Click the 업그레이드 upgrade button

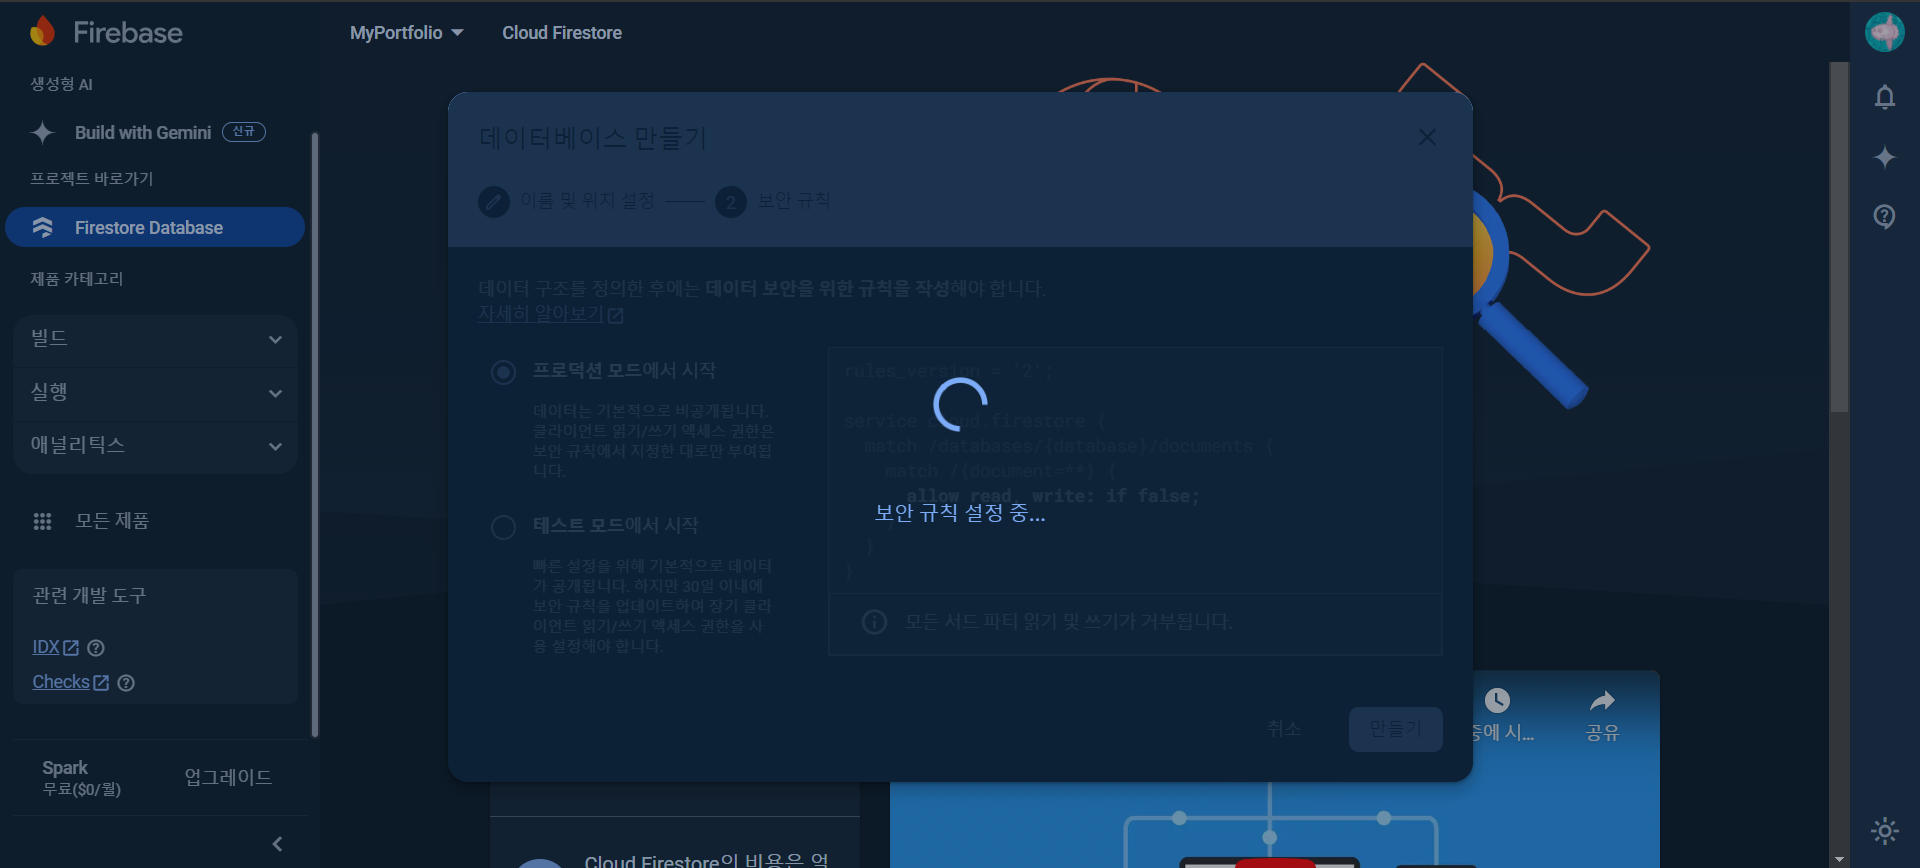pyautogui.click(x=228, y=777)
